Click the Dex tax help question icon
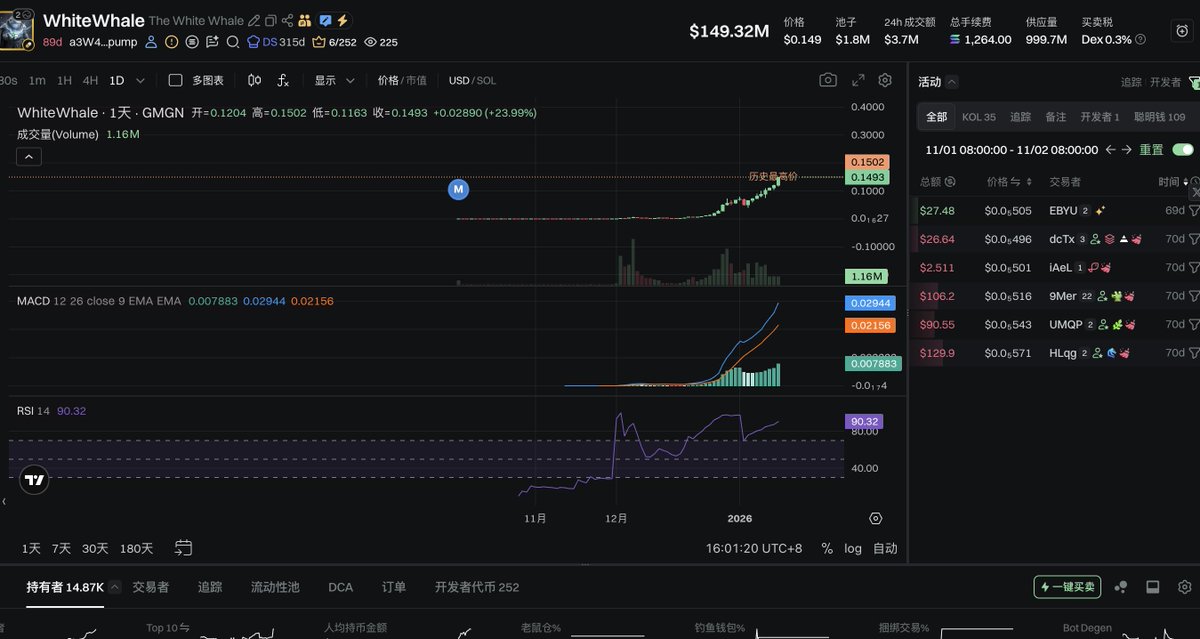Viewport: 1200px width, 639px height. (x=1141, y=39)
